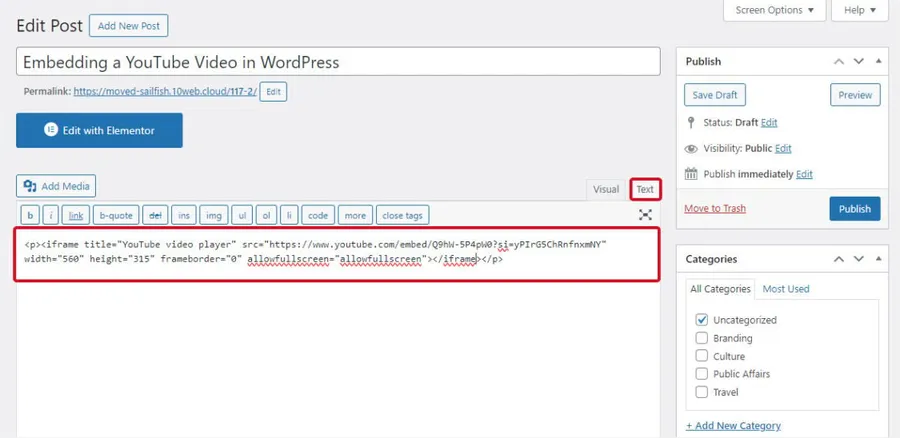
Task: Check the Branding category
Action: [x=701, y=338]
